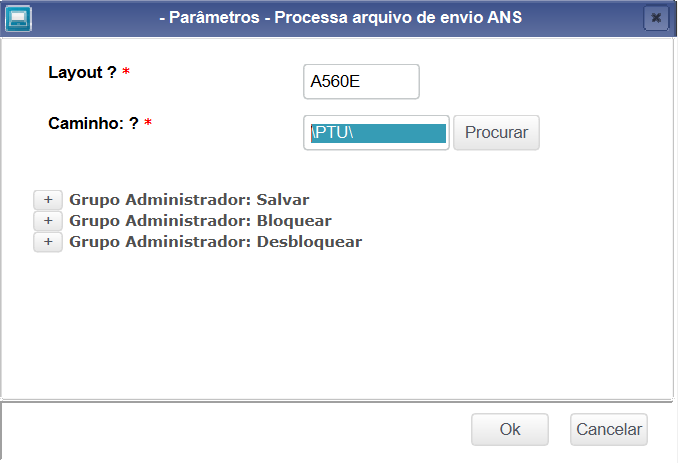Focus the Caminho path input field
Image resolution: width=683 pixels, height=463 pixels.
point(376,133)
